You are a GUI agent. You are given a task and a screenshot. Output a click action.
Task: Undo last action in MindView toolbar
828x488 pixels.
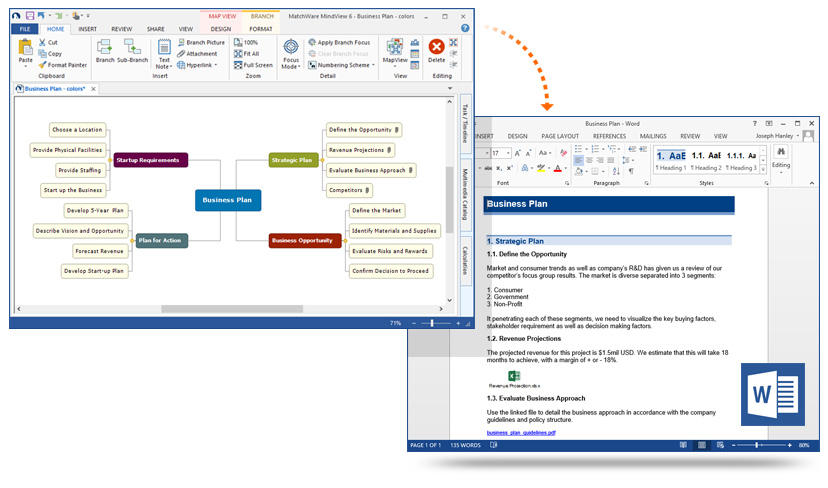[41, 16]
